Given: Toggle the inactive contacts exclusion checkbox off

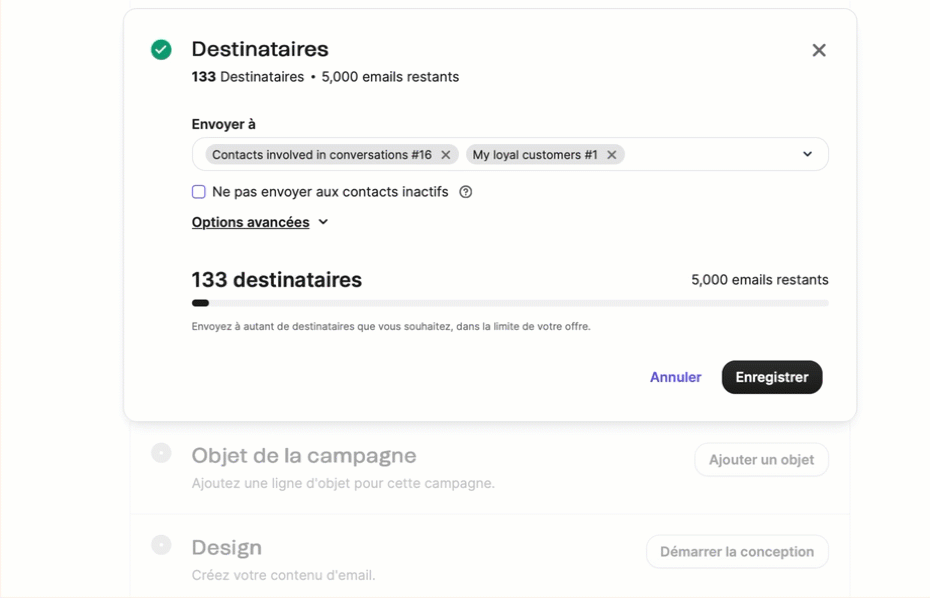Looking at the screenshot, I should 198,192.
